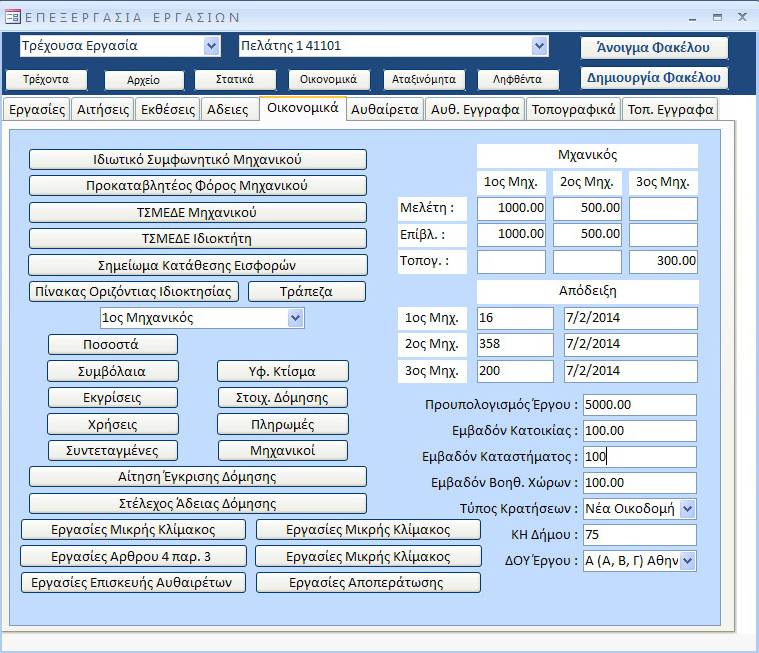Click the Τράπεζα button
Viewport: 759px width, 653px height.
307,292
